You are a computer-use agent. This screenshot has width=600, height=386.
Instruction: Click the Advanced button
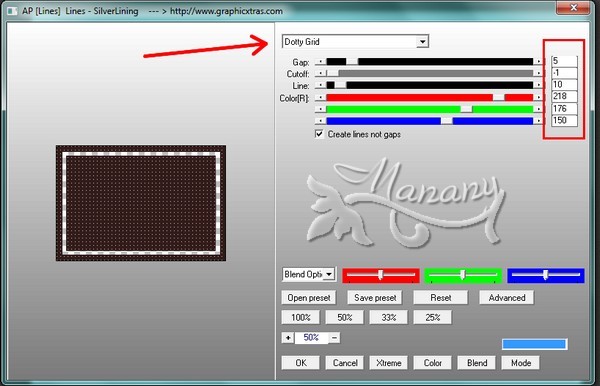pos(507,298)
